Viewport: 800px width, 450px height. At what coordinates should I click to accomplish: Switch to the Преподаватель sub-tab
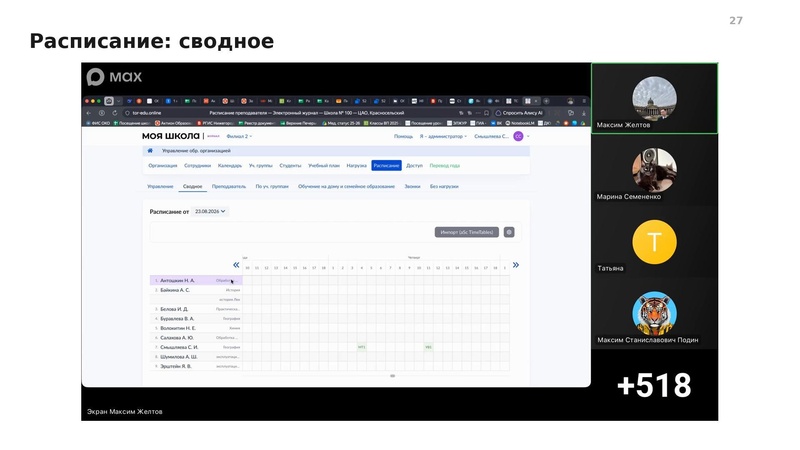click(x=229, y=186)
